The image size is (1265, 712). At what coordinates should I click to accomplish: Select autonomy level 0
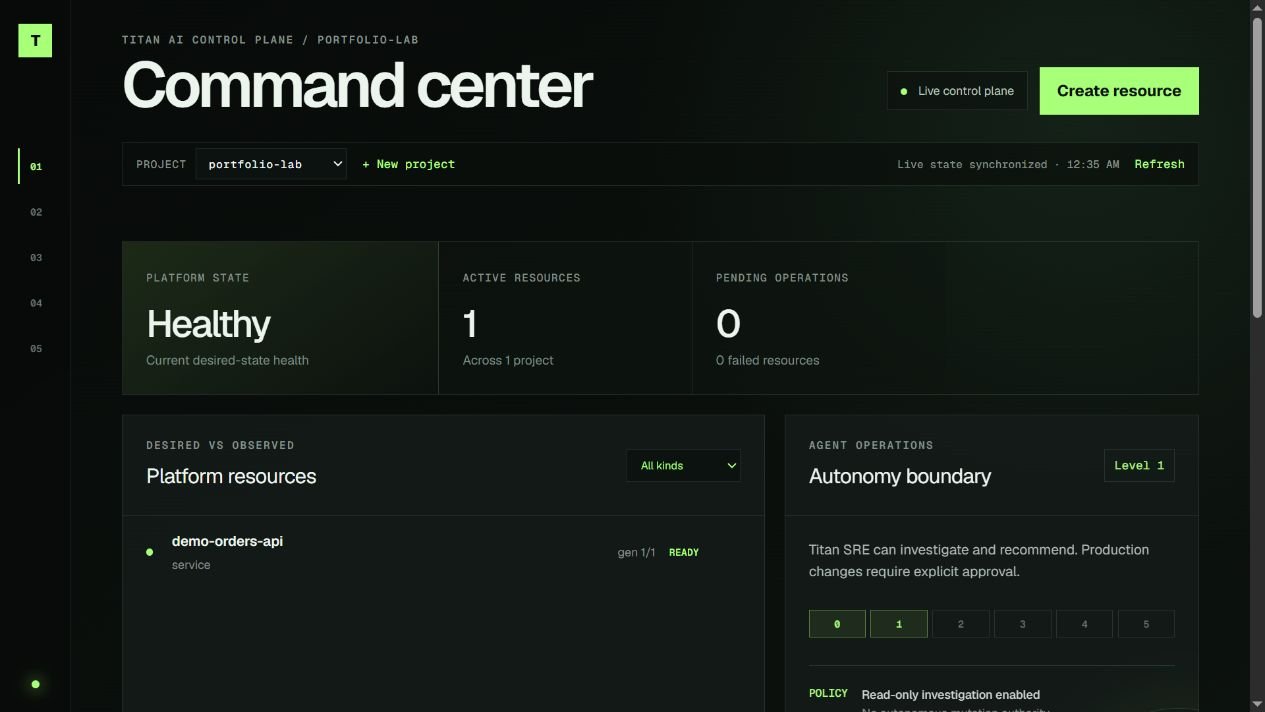pyautogui.click(x=837, y=624)
